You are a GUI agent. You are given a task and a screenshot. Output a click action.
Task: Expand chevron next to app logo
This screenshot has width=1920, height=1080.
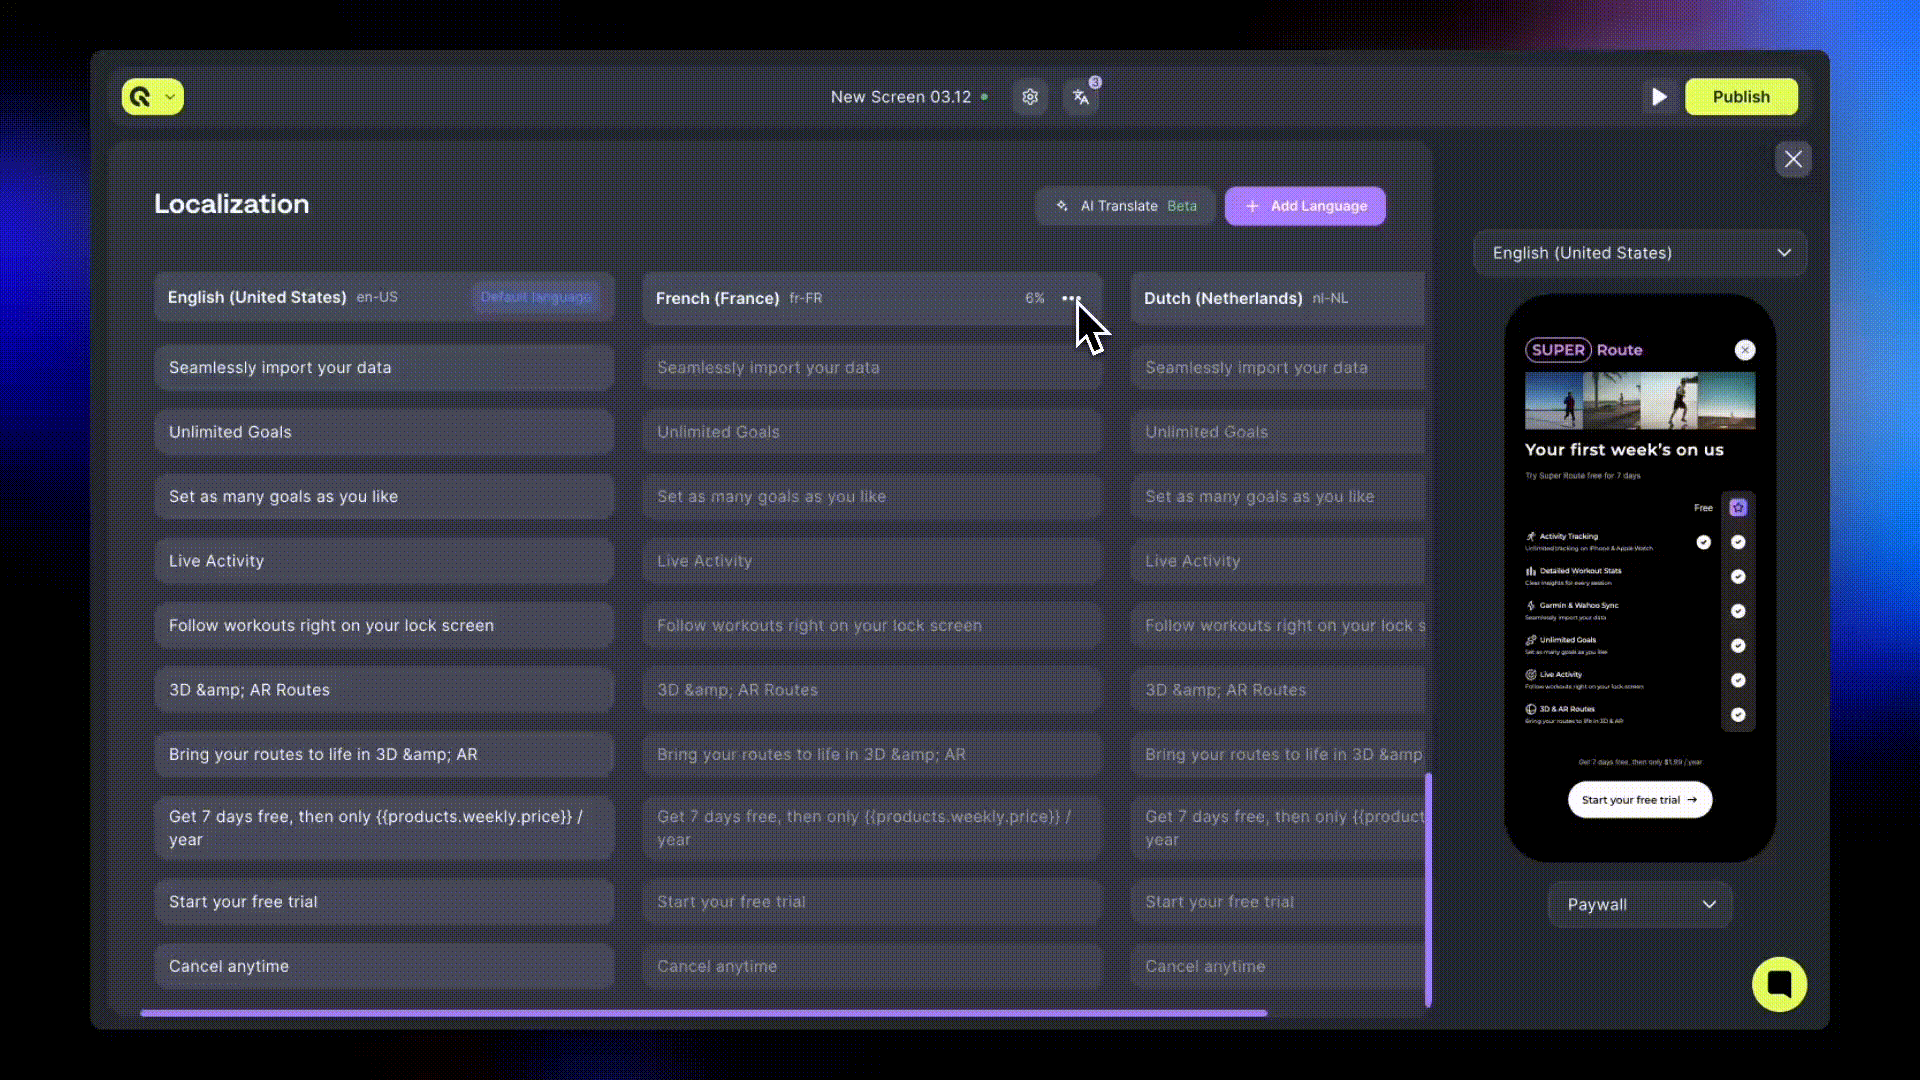coord(170,97)
